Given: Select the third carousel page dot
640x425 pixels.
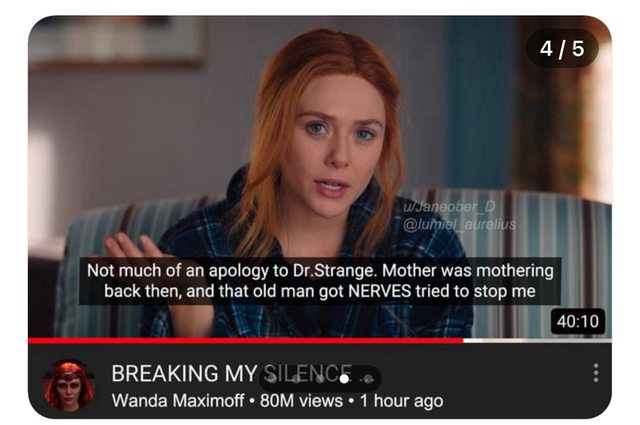Looking at the screenshot, I should point(320,379).
